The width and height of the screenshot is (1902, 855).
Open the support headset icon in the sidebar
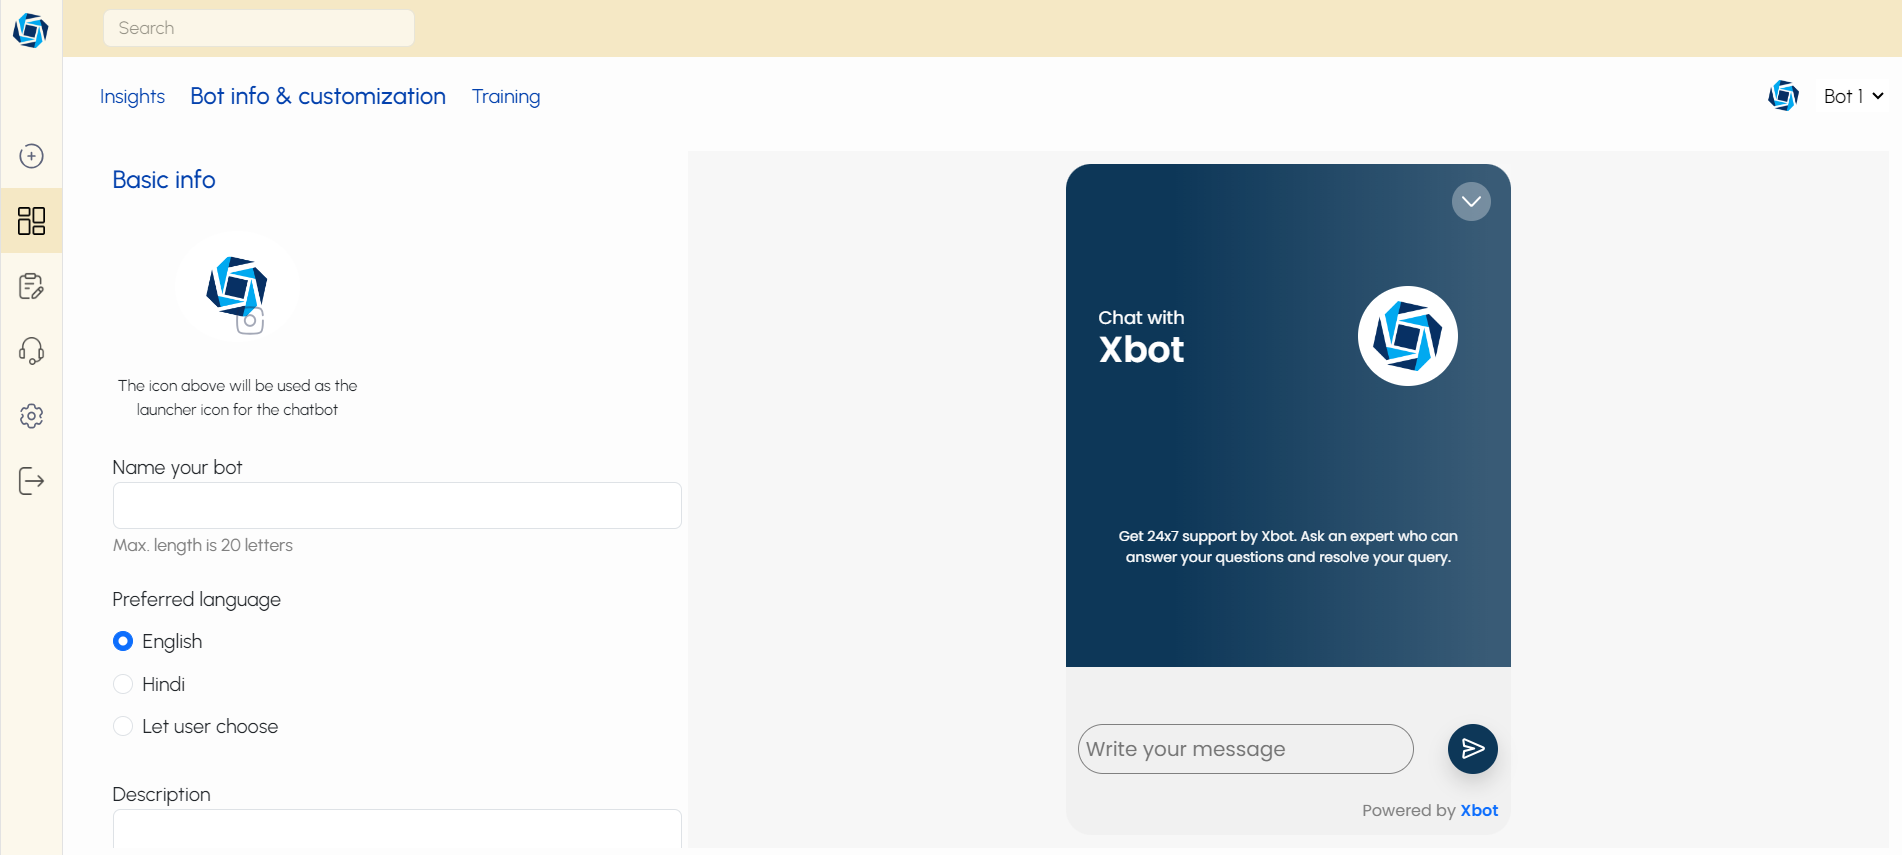(31, 351)
